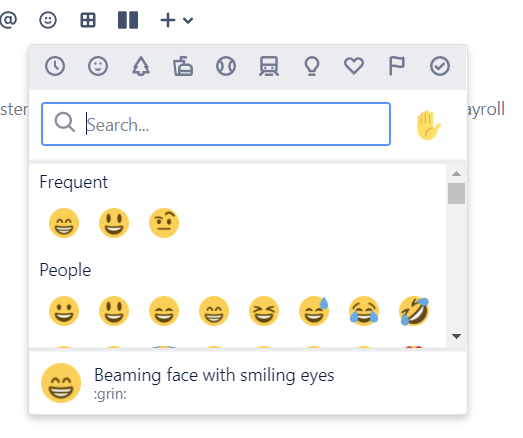Pick third smiling eyes emoji in People
The height and width of the screenshot is (438, 523).
point(164,311)
